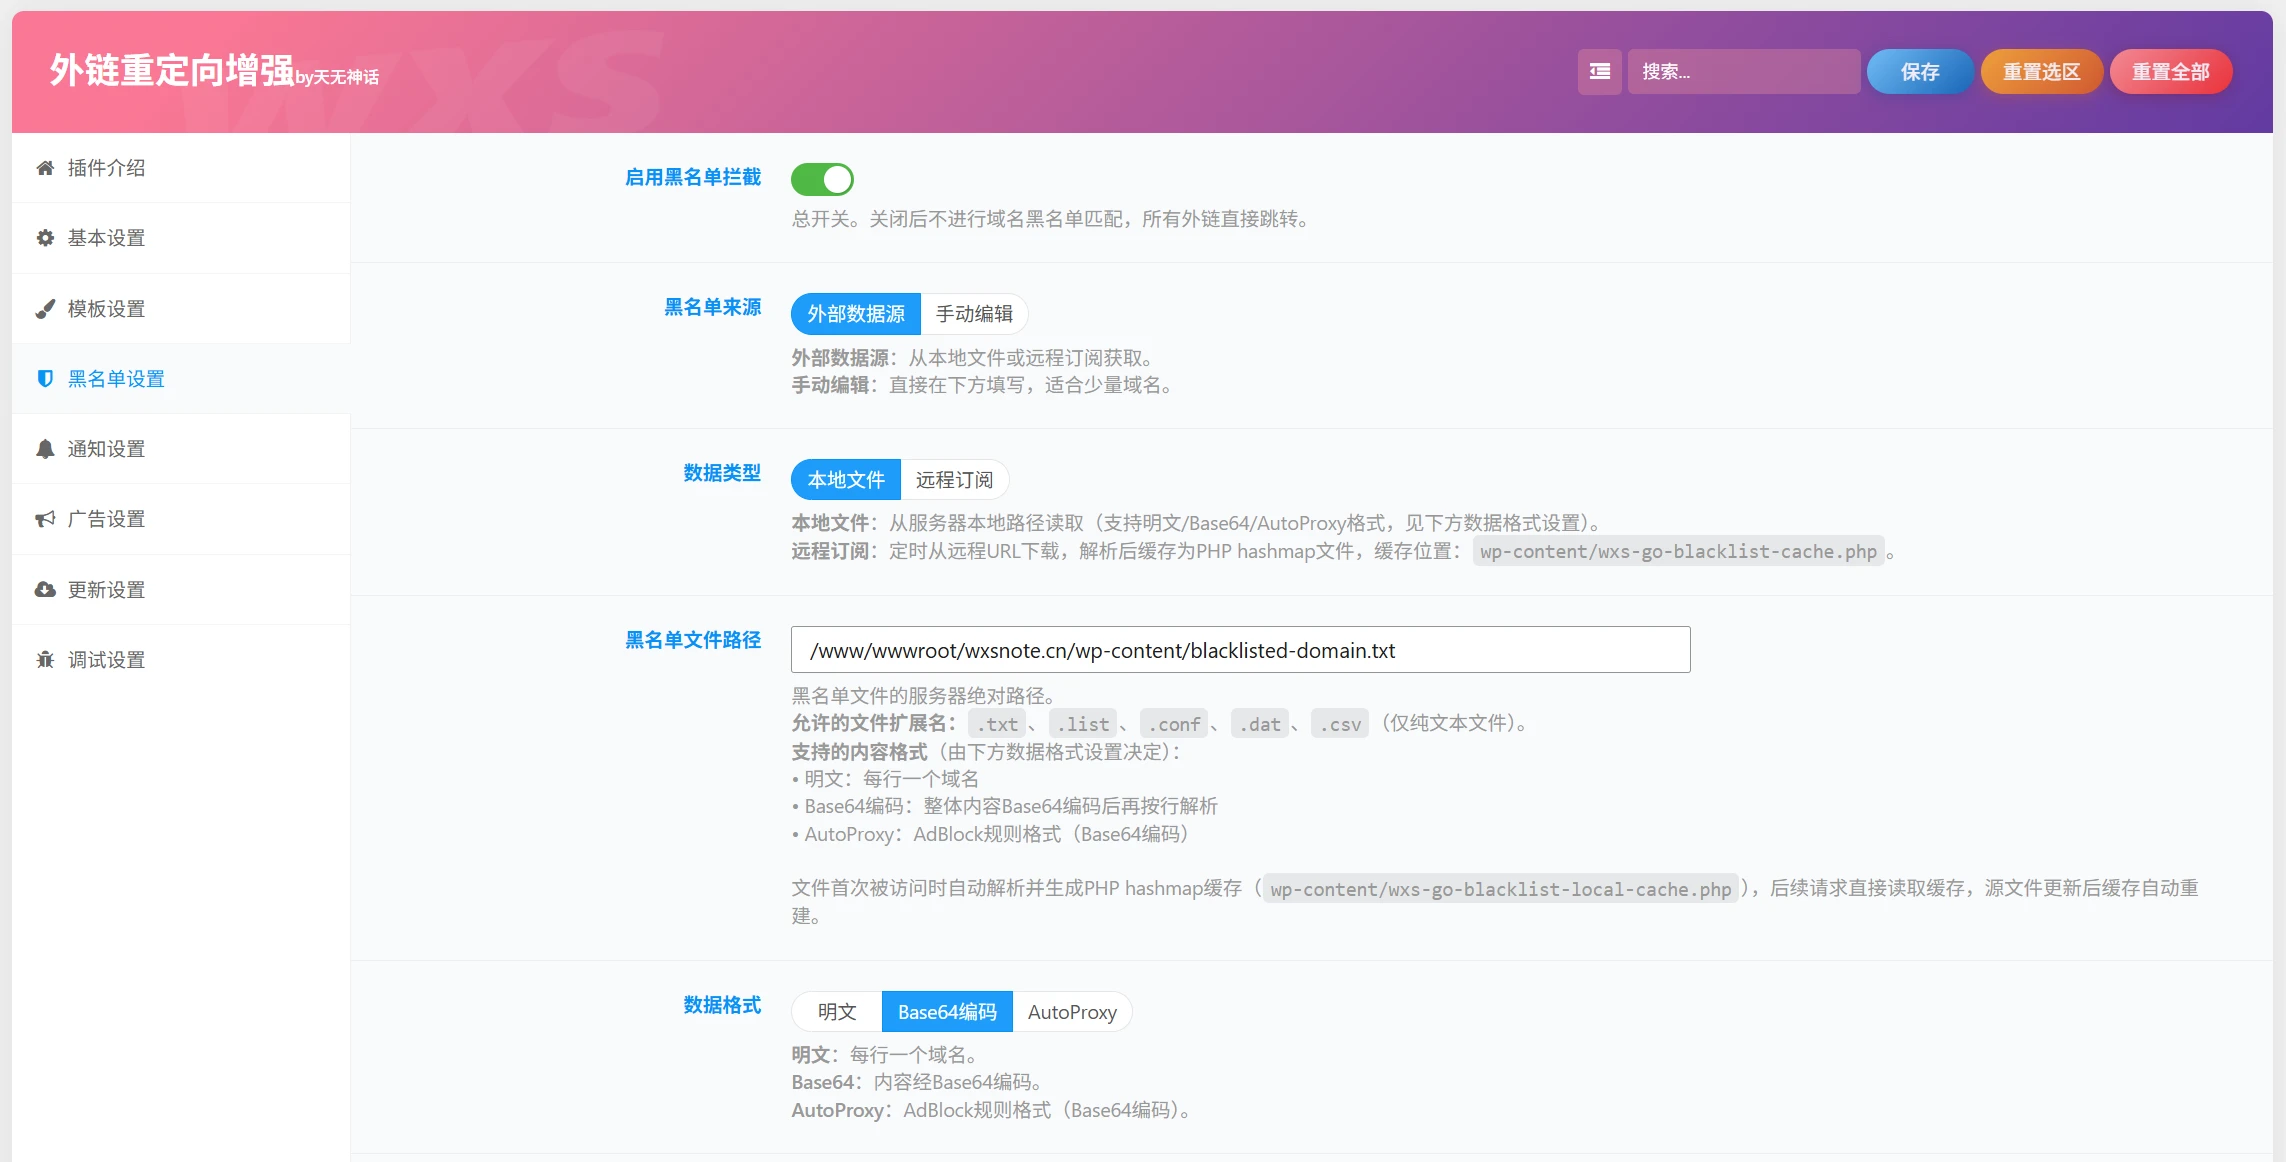This screenshot has height=1162, width=2286.
Task: Click the 重置全部 button
Action: [2171, 72]
